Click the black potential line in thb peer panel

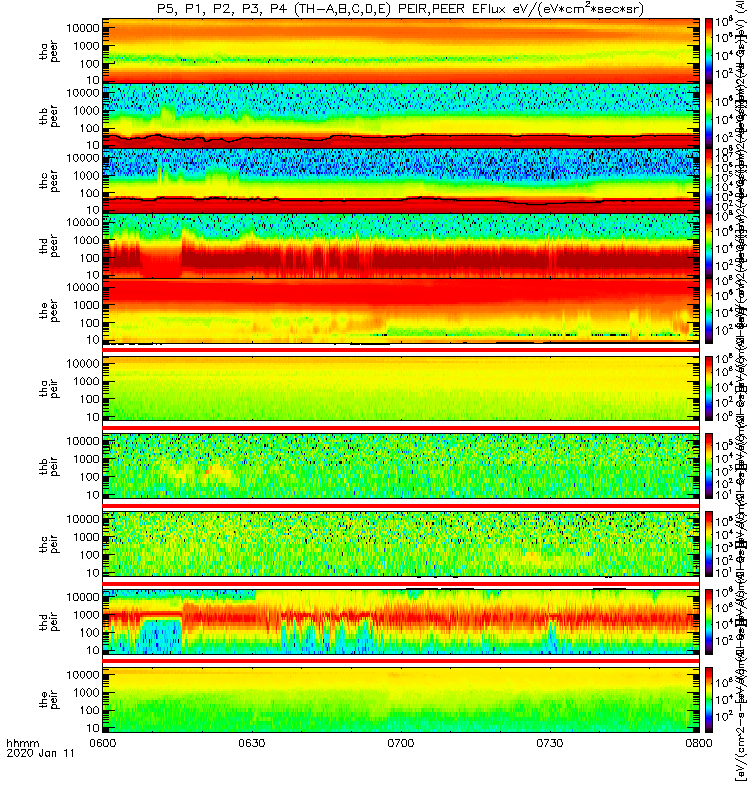401,137
